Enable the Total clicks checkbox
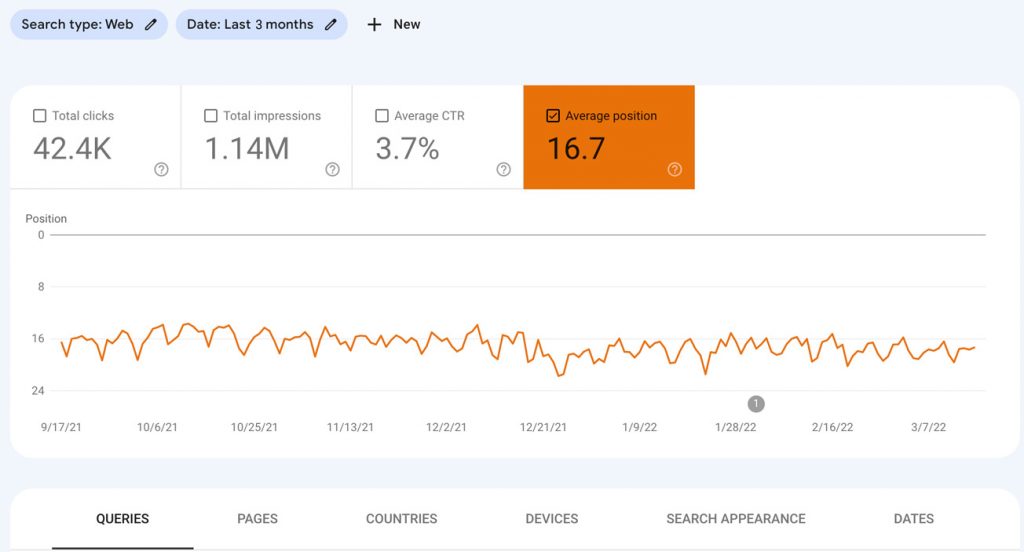The width and height of the screenshot is (1024, 552). coord(40,116)
